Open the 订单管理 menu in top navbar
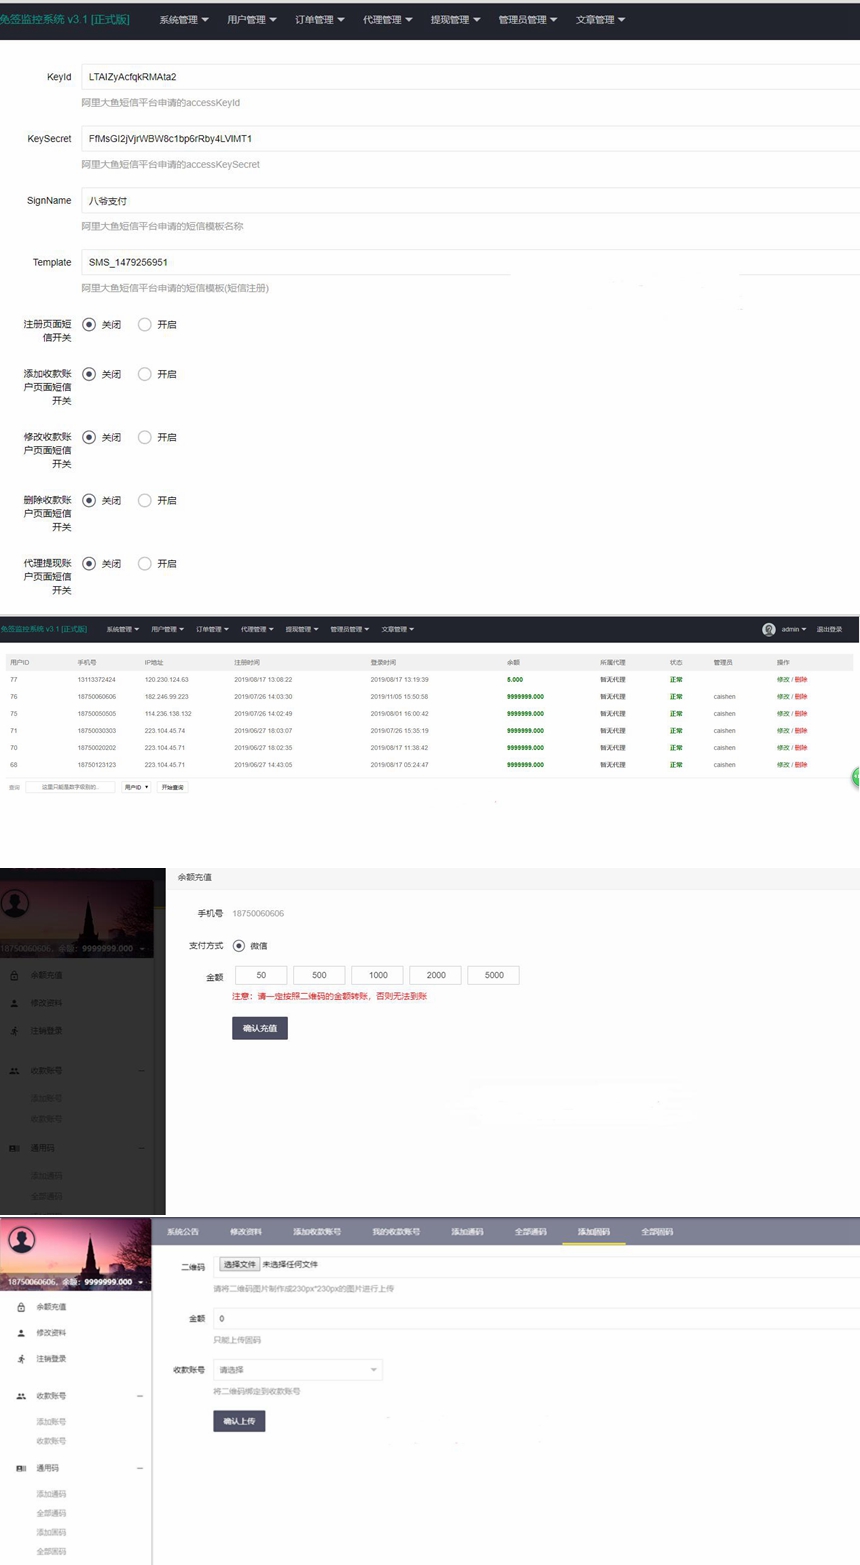Screen dimensions: 860x1565 click(x=319, y=20)
